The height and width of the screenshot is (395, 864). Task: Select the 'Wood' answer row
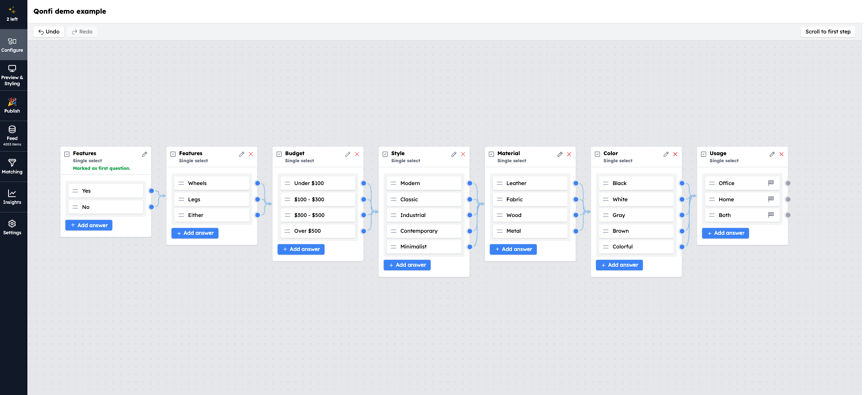[x=531, y=215]
